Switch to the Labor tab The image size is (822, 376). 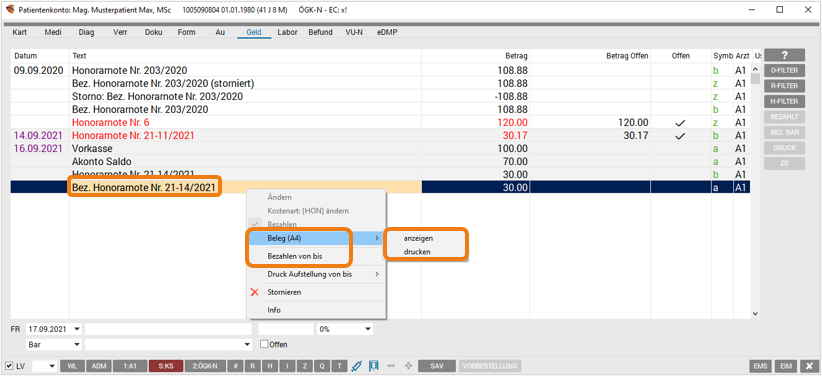287,32
